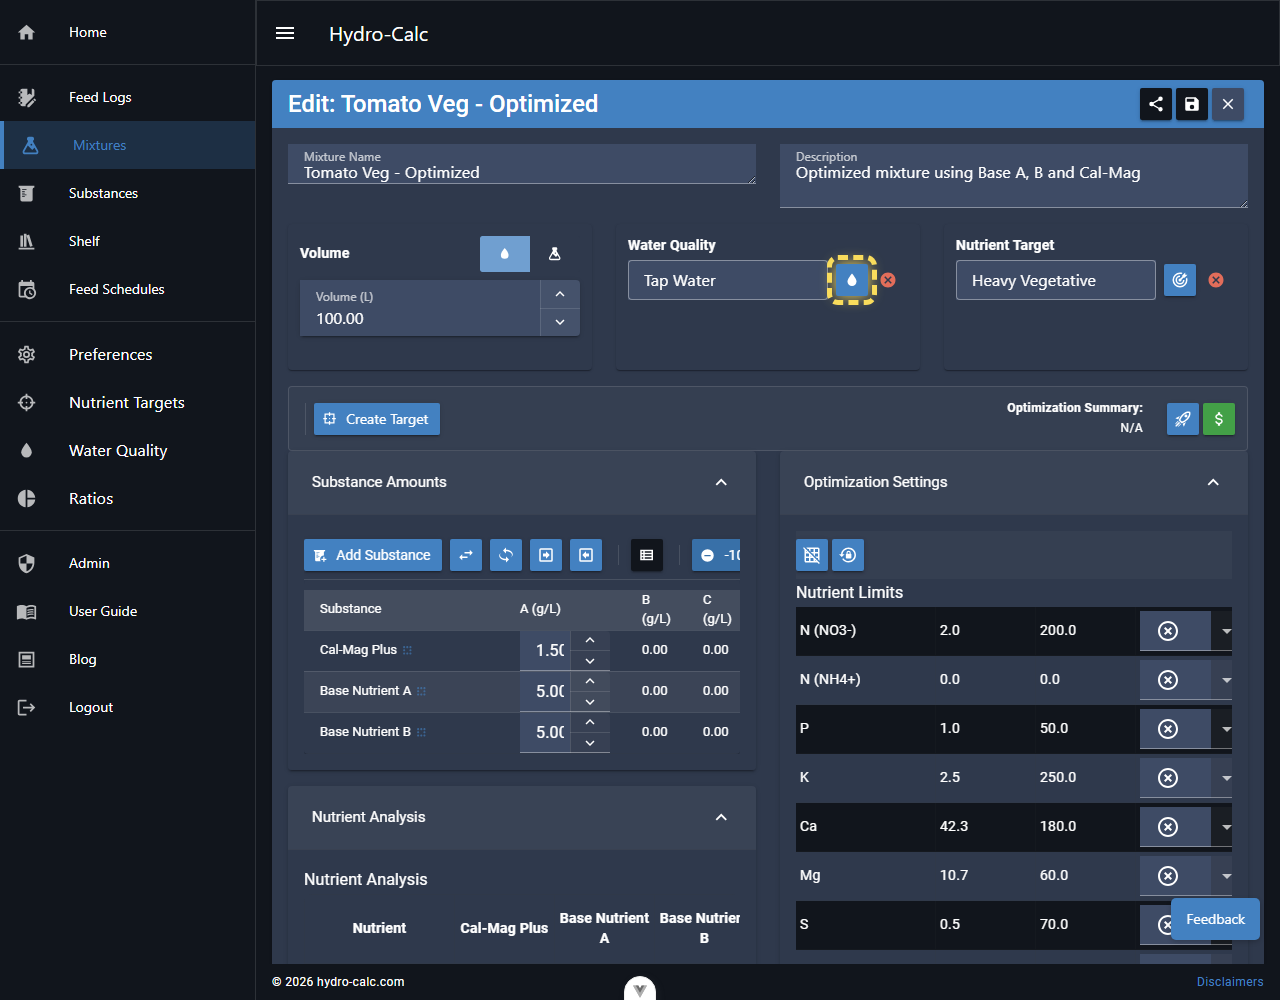Click the reset limits icon
This screenshot has width=1280, height=1000.
(x=848, y=554)
